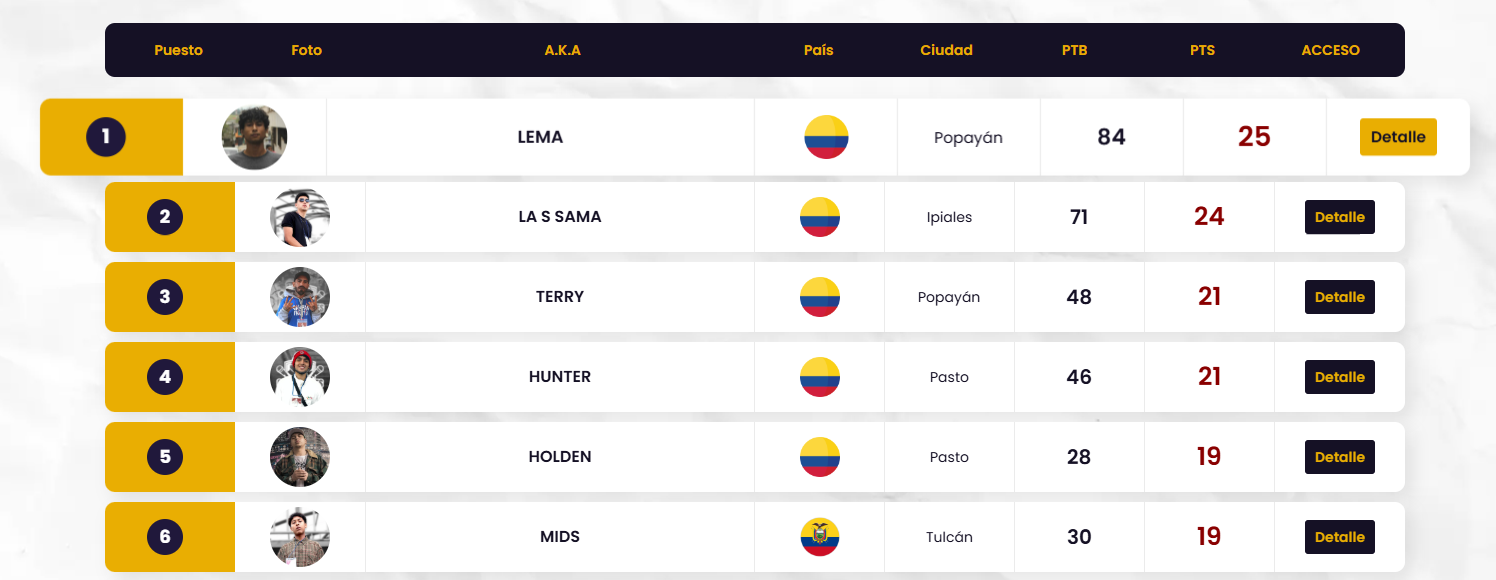Click rank 3 position badge
Viewport: 1496px width, 580px height.
[165, 297]
